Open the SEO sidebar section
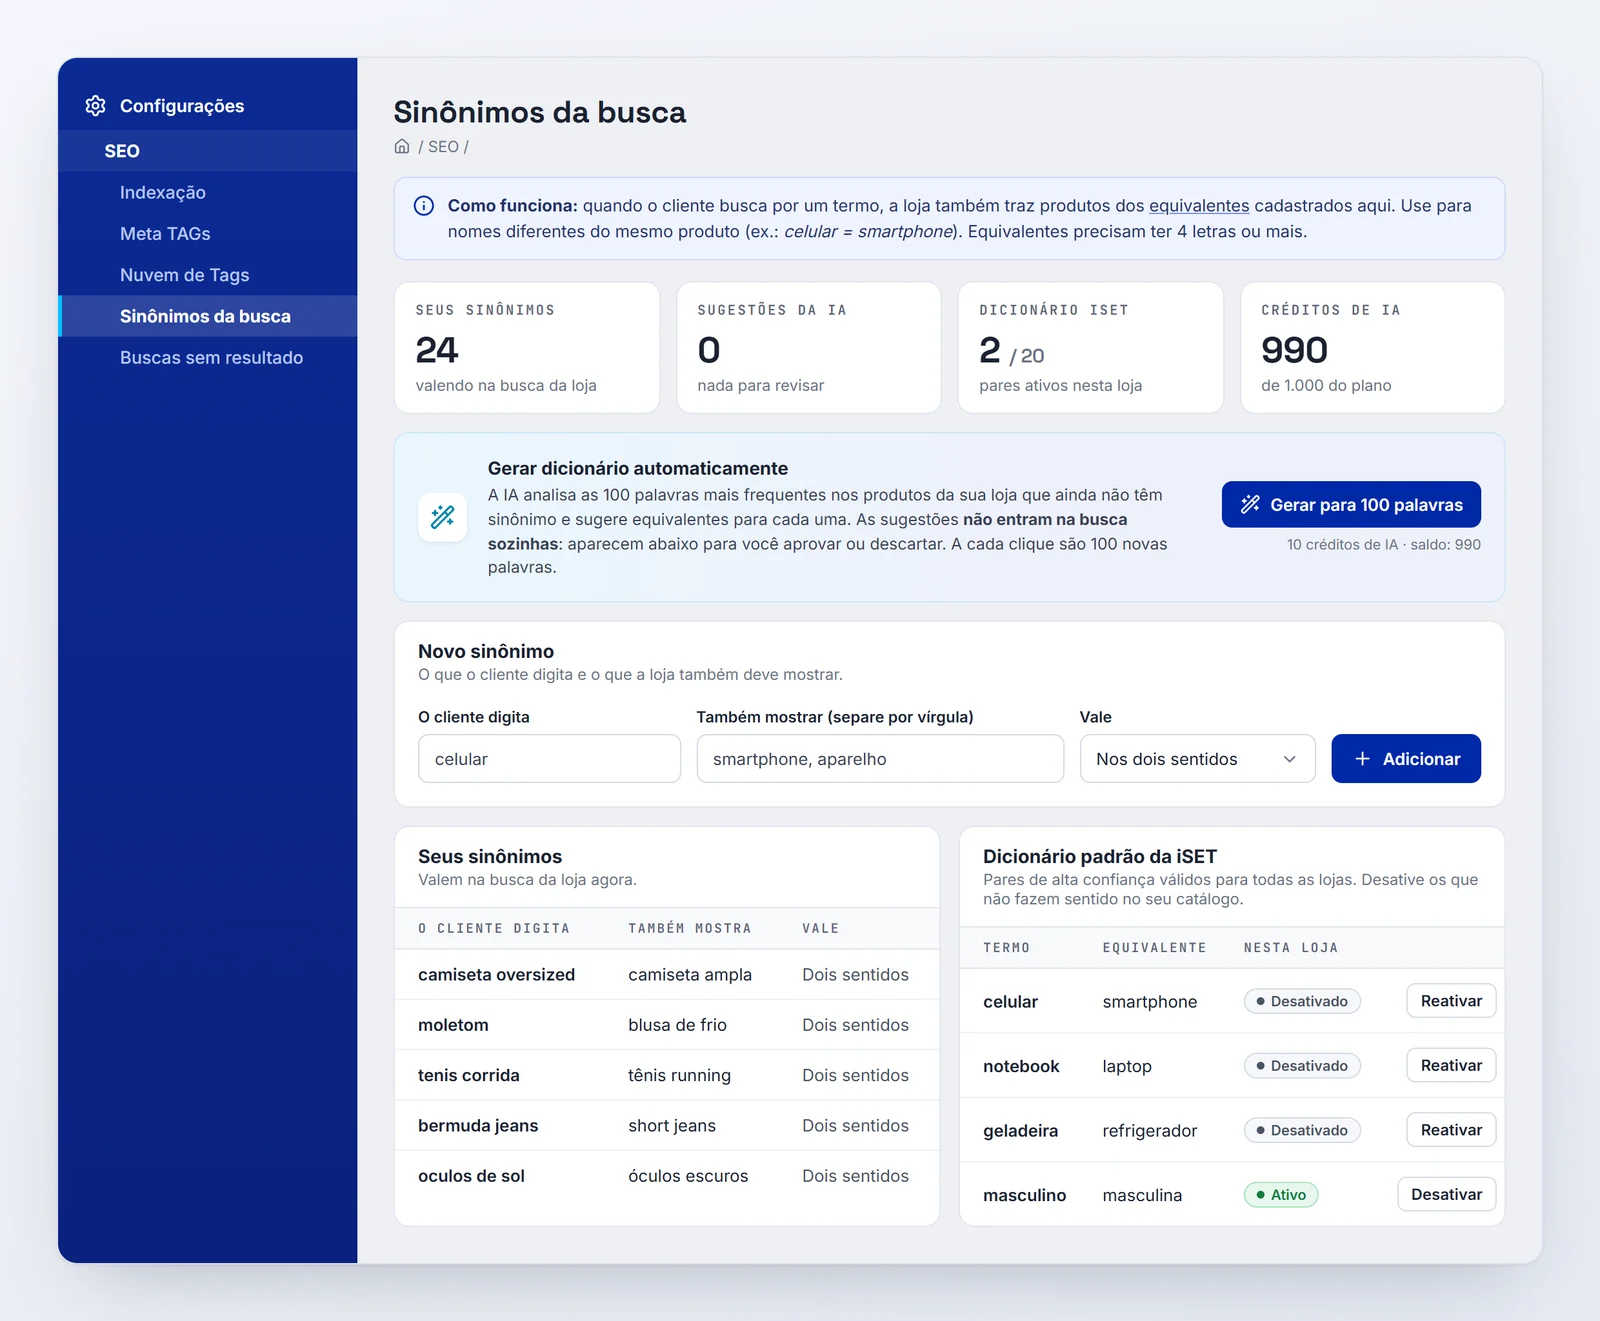1600x1321 pixels. pyautogui.click(x=208, y=151)
